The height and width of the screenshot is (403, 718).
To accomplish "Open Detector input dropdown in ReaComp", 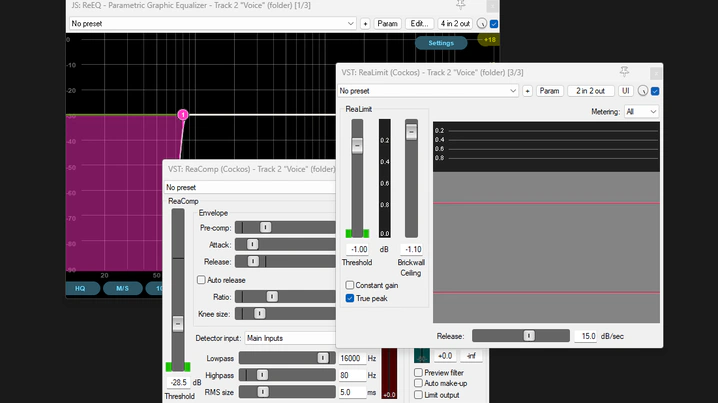I will [290, 338].
